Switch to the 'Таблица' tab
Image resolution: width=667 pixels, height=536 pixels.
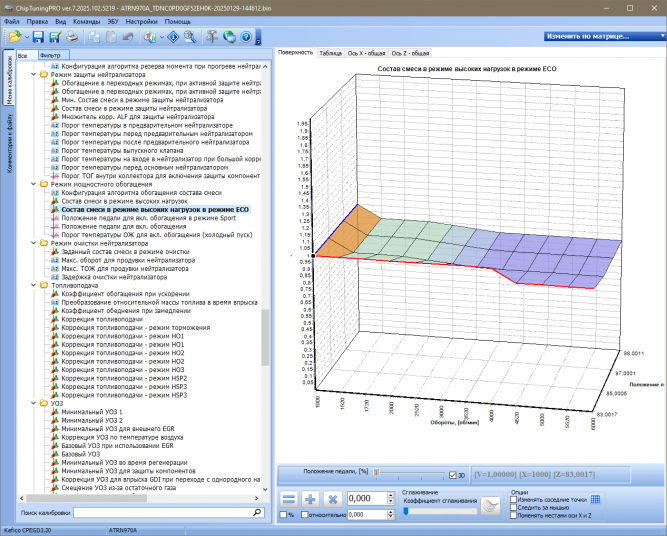click(331, 53)
